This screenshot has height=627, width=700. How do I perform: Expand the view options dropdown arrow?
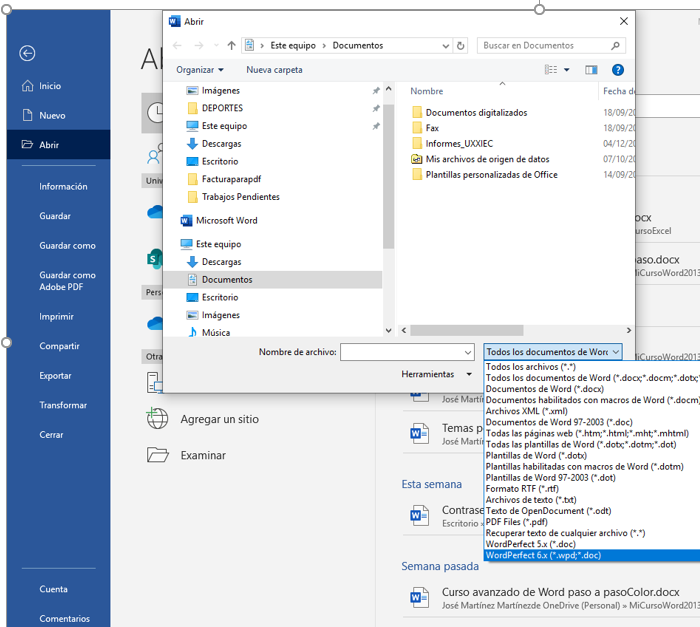pos(567,70)
